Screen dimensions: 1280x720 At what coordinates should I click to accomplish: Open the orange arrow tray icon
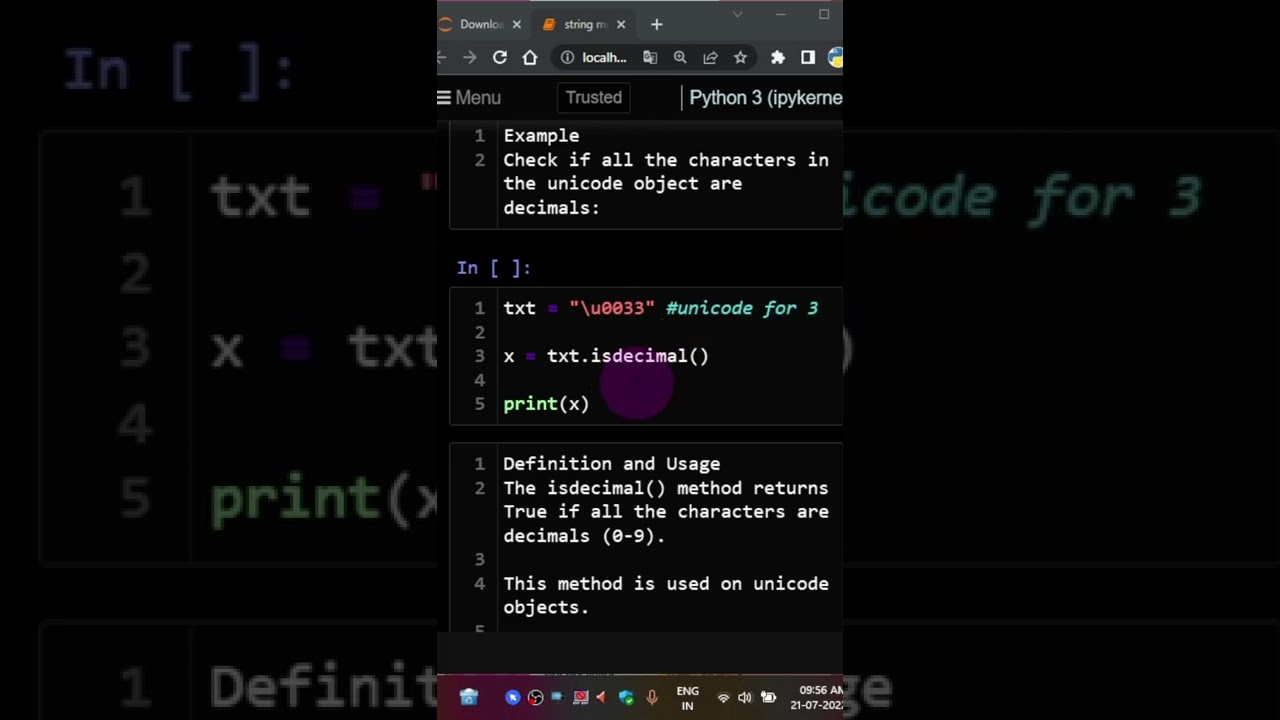point(601,698)
